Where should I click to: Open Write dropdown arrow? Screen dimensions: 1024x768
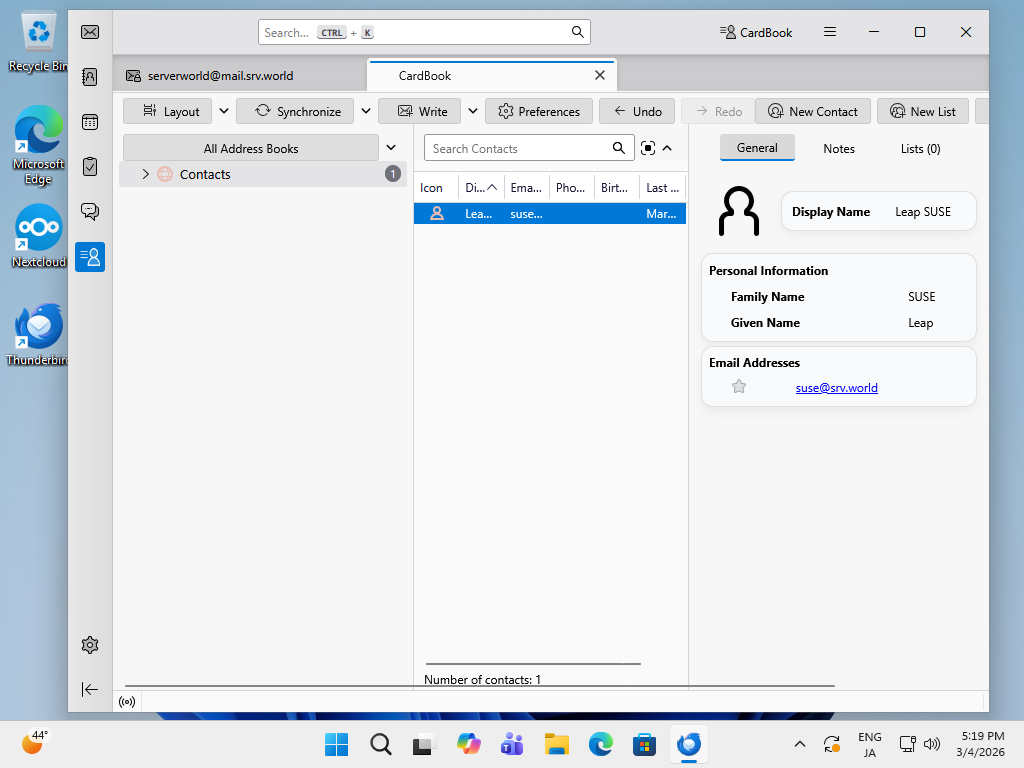[x=473, y=111]
